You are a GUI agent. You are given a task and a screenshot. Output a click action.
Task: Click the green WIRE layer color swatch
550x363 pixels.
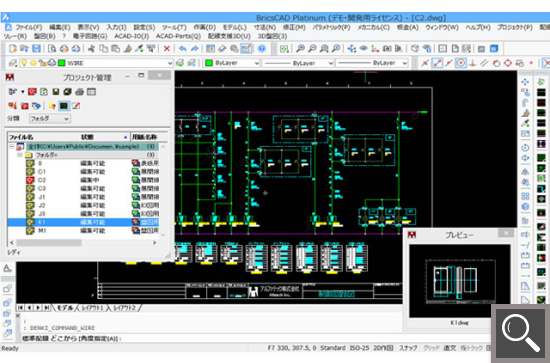tap(62, 63)
